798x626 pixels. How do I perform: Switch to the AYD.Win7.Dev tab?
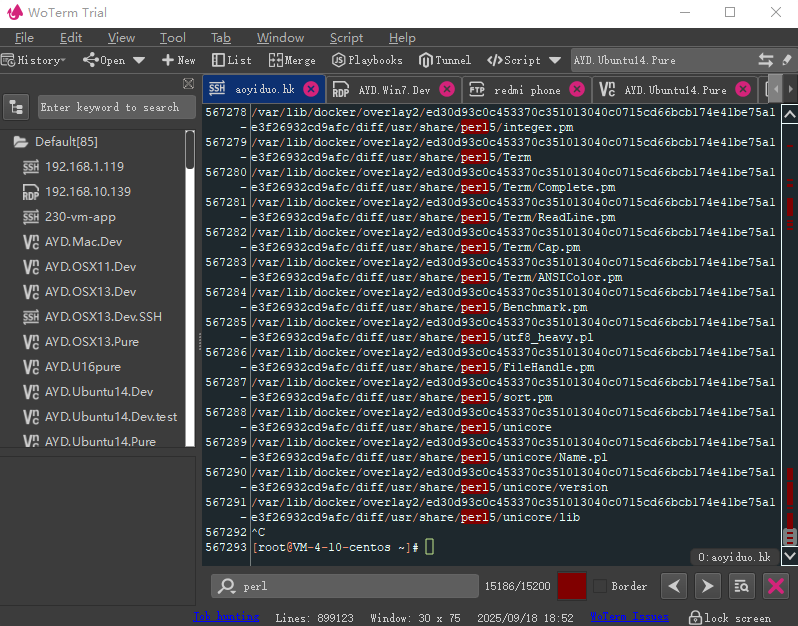(x=393, y=90)
